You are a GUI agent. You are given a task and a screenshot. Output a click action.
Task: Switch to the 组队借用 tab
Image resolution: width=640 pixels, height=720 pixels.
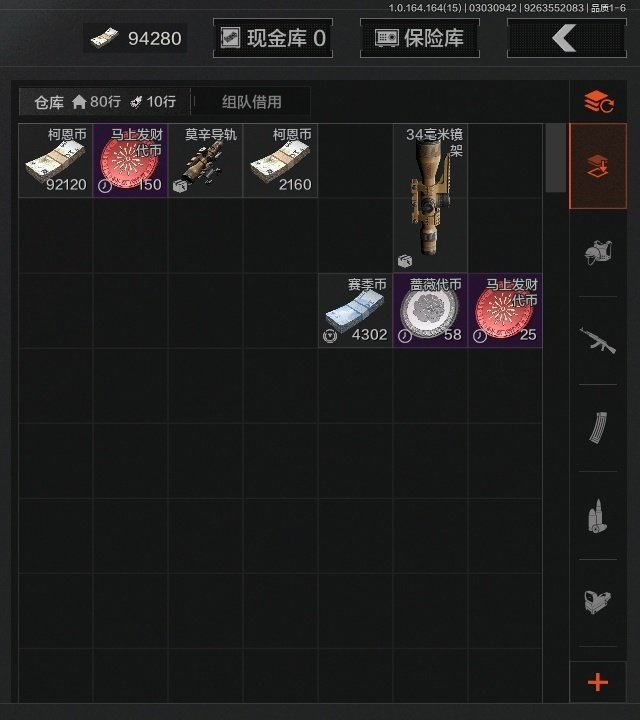pyautogui.click(x=252, y=101)
